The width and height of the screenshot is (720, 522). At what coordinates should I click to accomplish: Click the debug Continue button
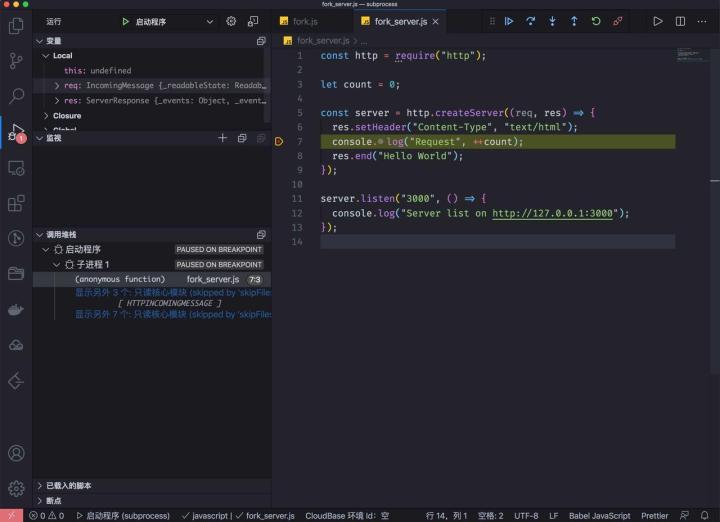pos(508,20)
